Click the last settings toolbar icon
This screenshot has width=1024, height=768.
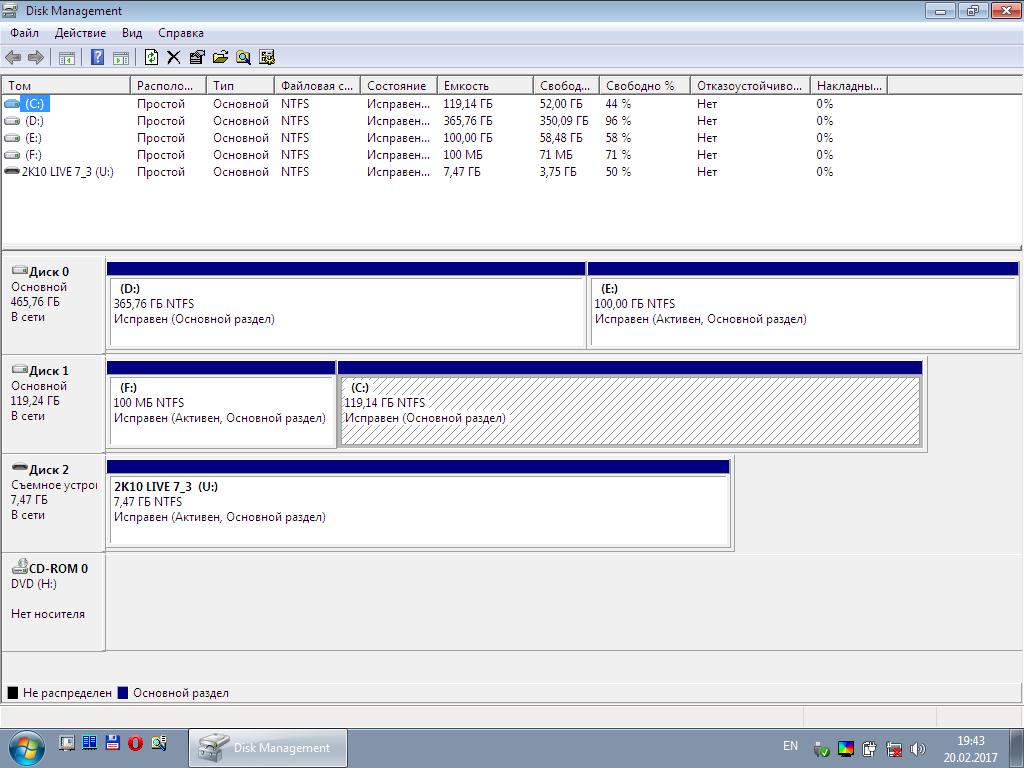tap(267, 58)
